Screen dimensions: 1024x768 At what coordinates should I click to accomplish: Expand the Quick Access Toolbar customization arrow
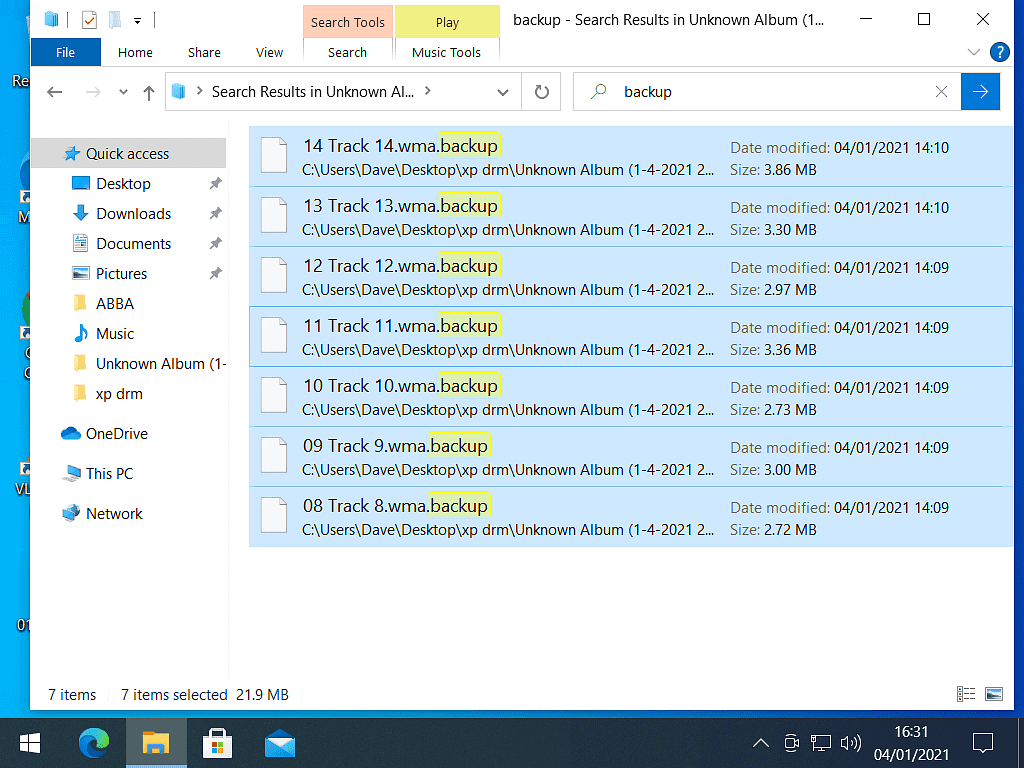point(135,19)
